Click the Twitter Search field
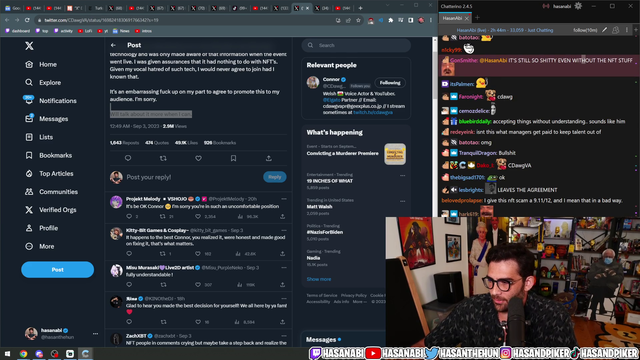Image resolution: width=640 pixels, height=360 pixels. tap(356, 45)
